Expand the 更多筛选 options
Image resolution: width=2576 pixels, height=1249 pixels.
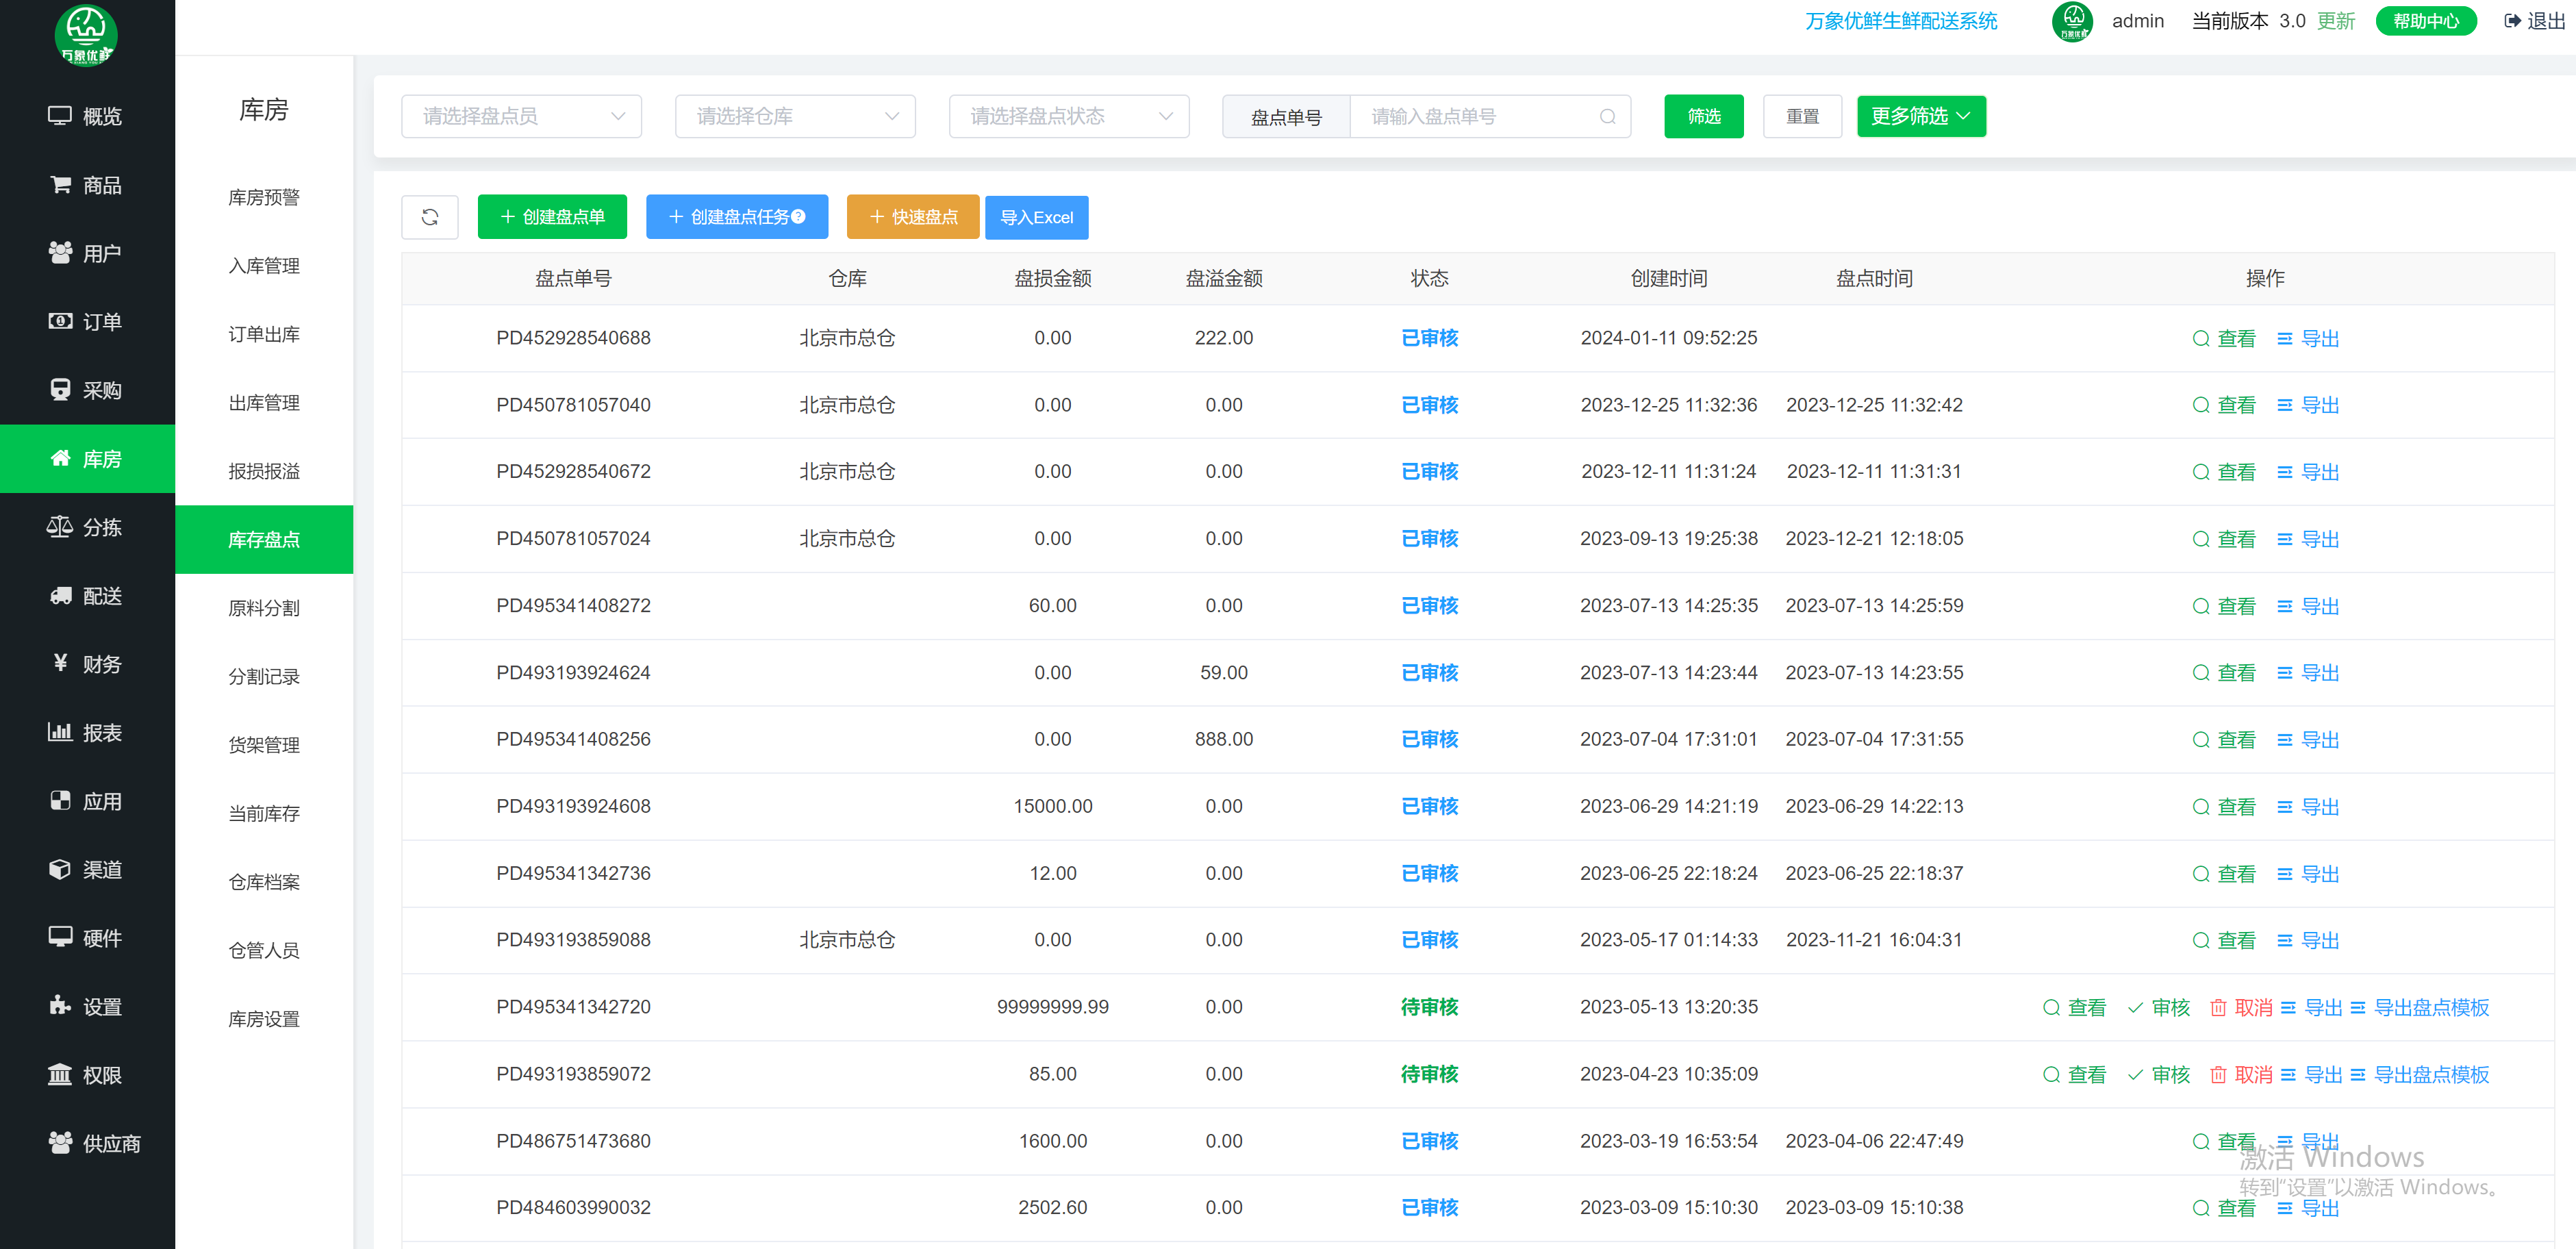click(x=1920, y=117)
